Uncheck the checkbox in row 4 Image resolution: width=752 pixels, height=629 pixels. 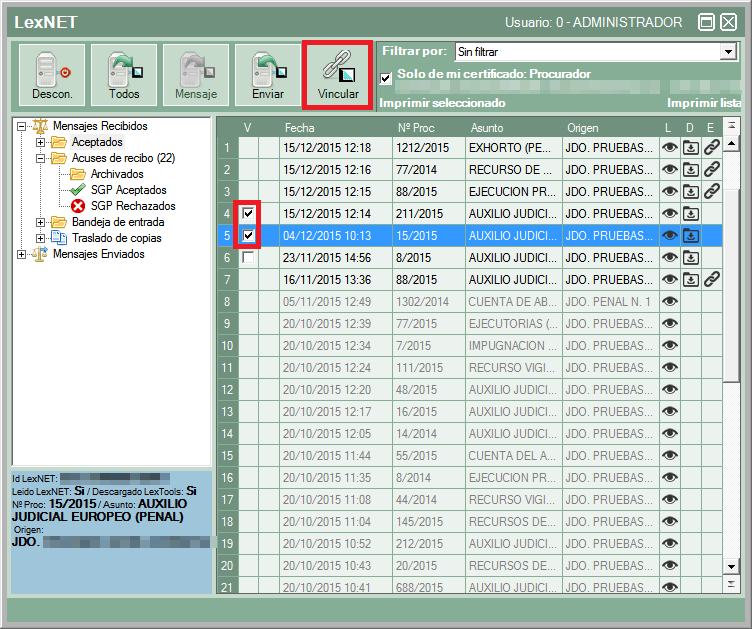coord(248,214)
